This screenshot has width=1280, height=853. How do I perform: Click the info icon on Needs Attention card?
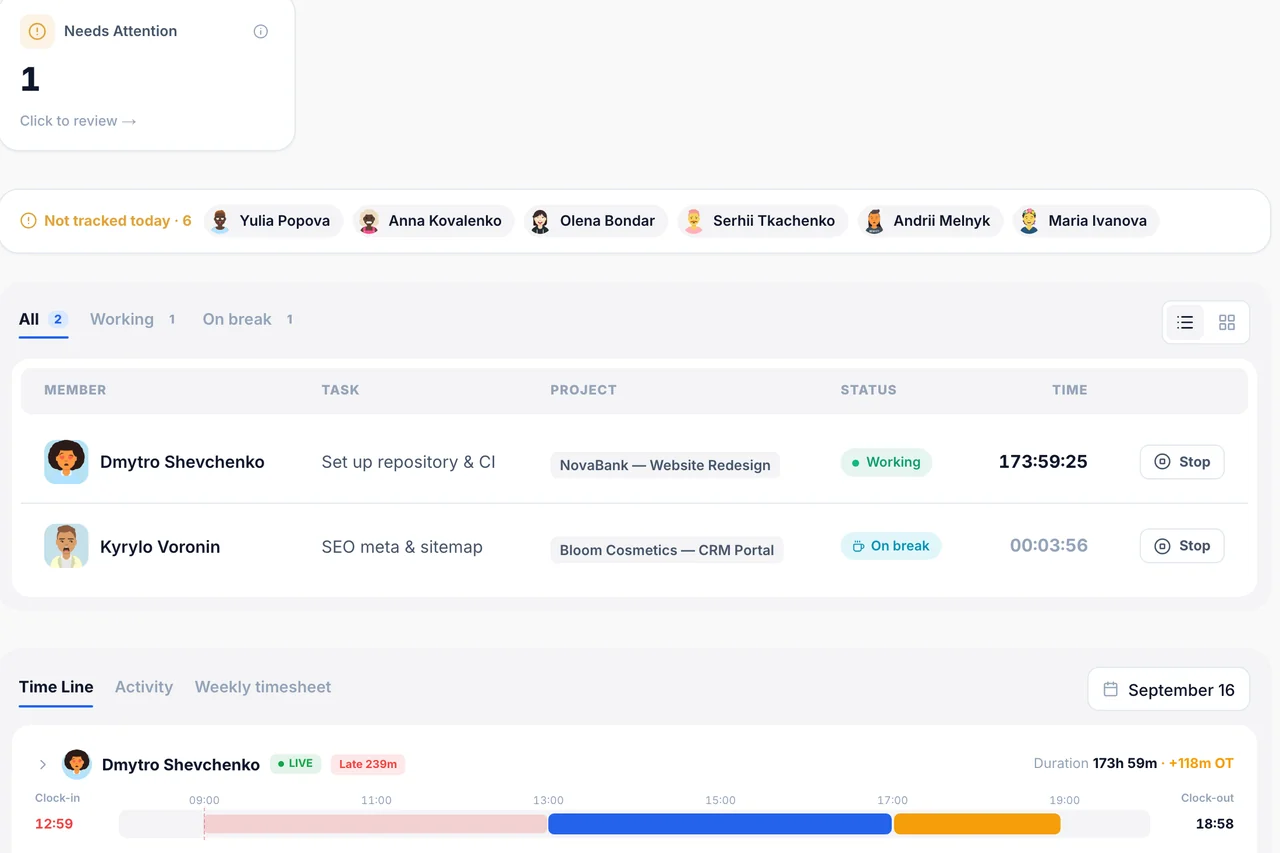(x=261, y=31)
